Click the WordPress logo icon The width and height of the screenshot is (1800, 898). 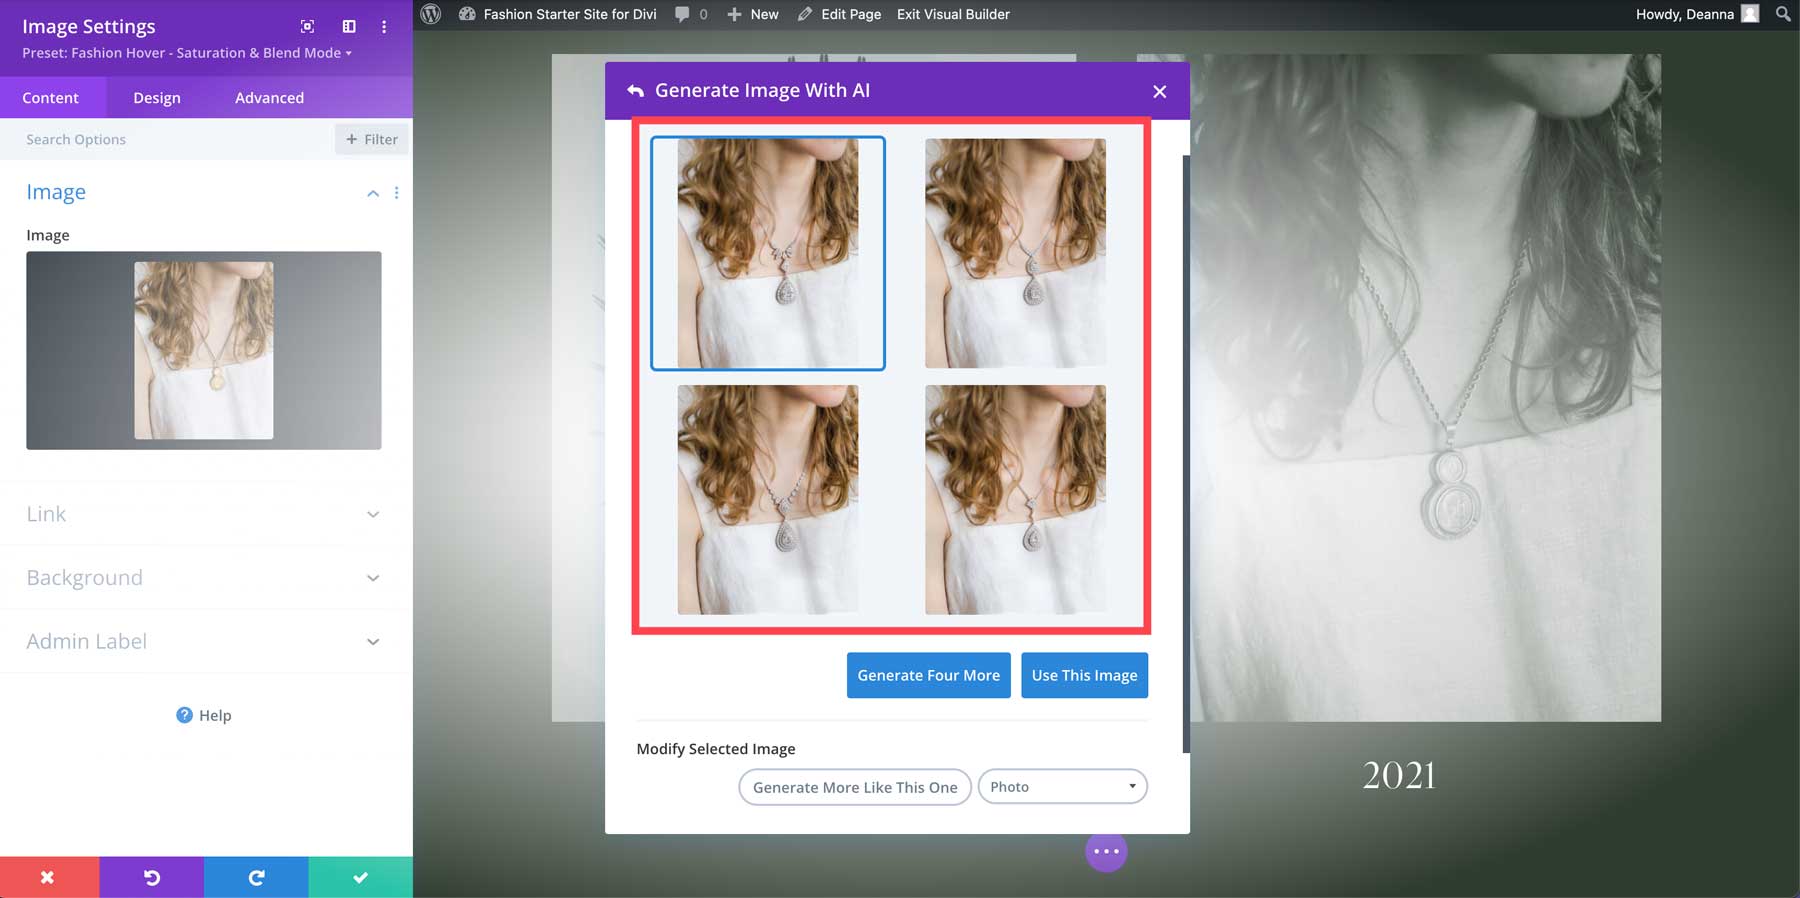tap(431, 14)
